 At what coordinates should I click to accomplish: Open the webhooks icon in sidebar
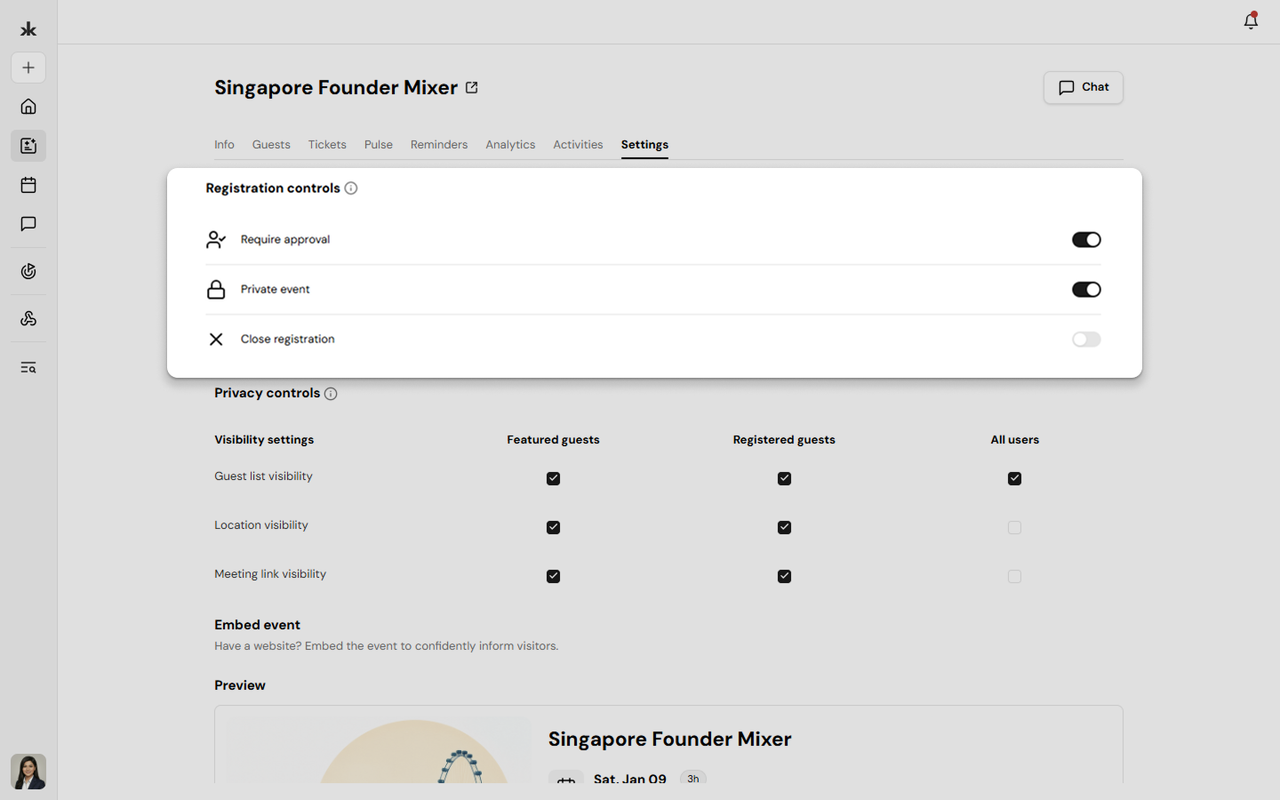(x=28, y=319)
